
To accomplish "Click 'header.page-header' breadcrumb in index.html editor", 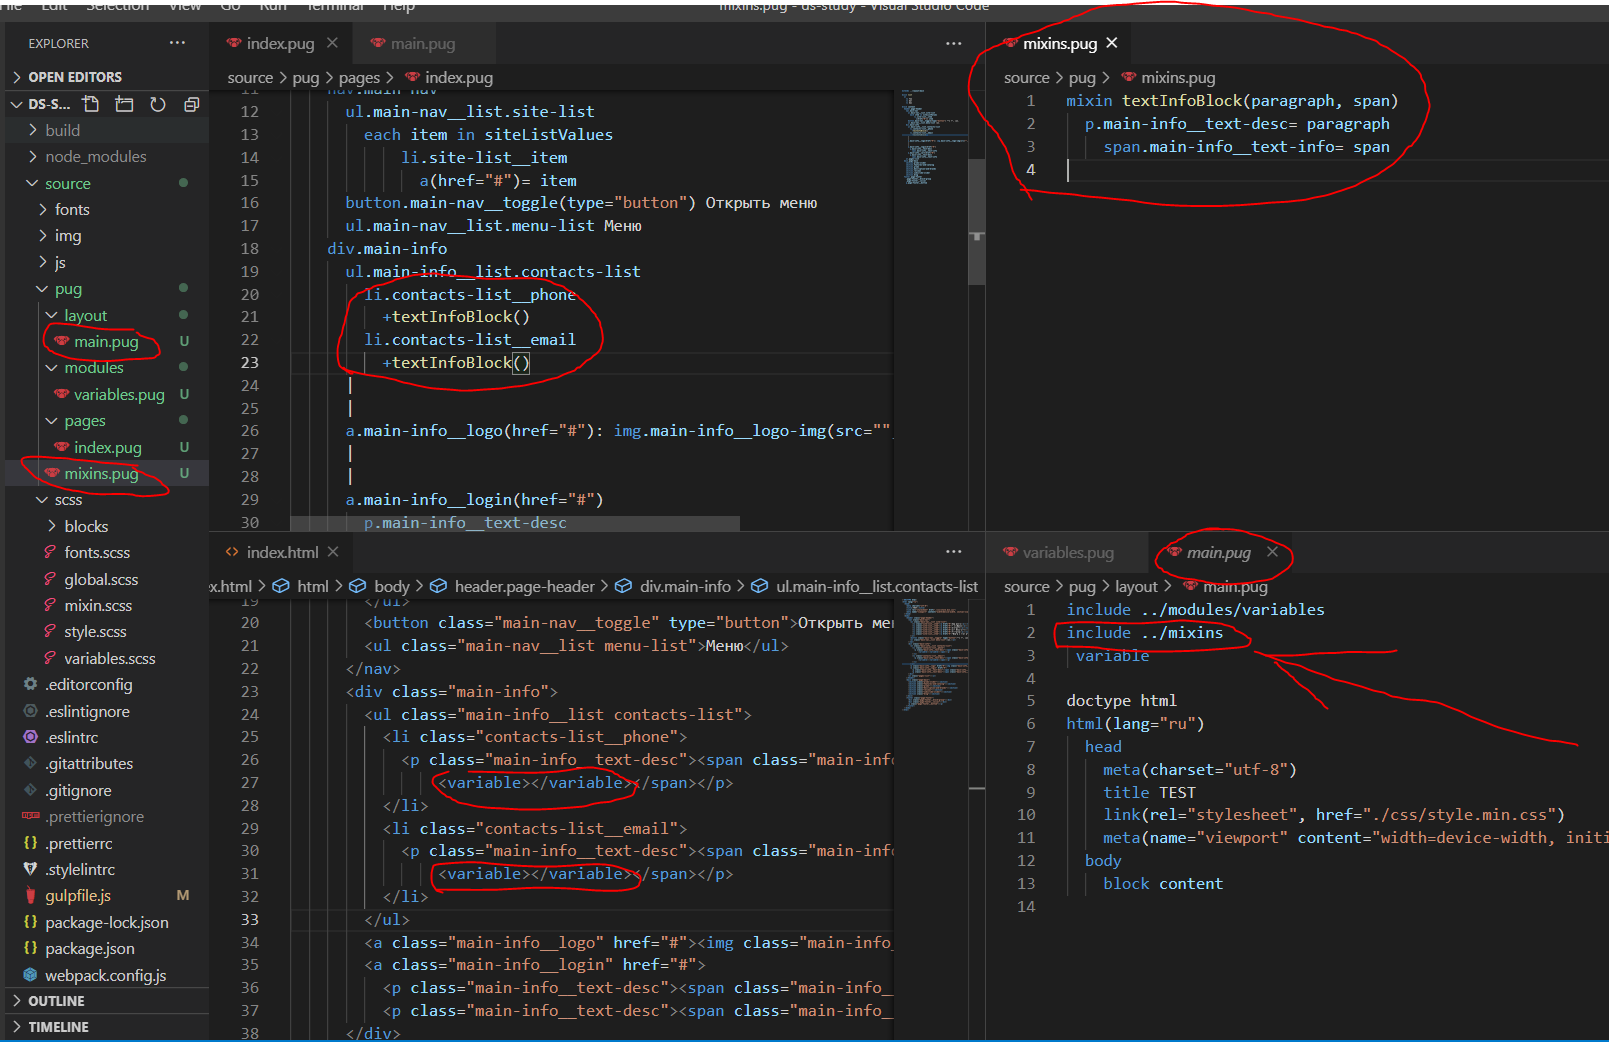I will coord(524,586).
